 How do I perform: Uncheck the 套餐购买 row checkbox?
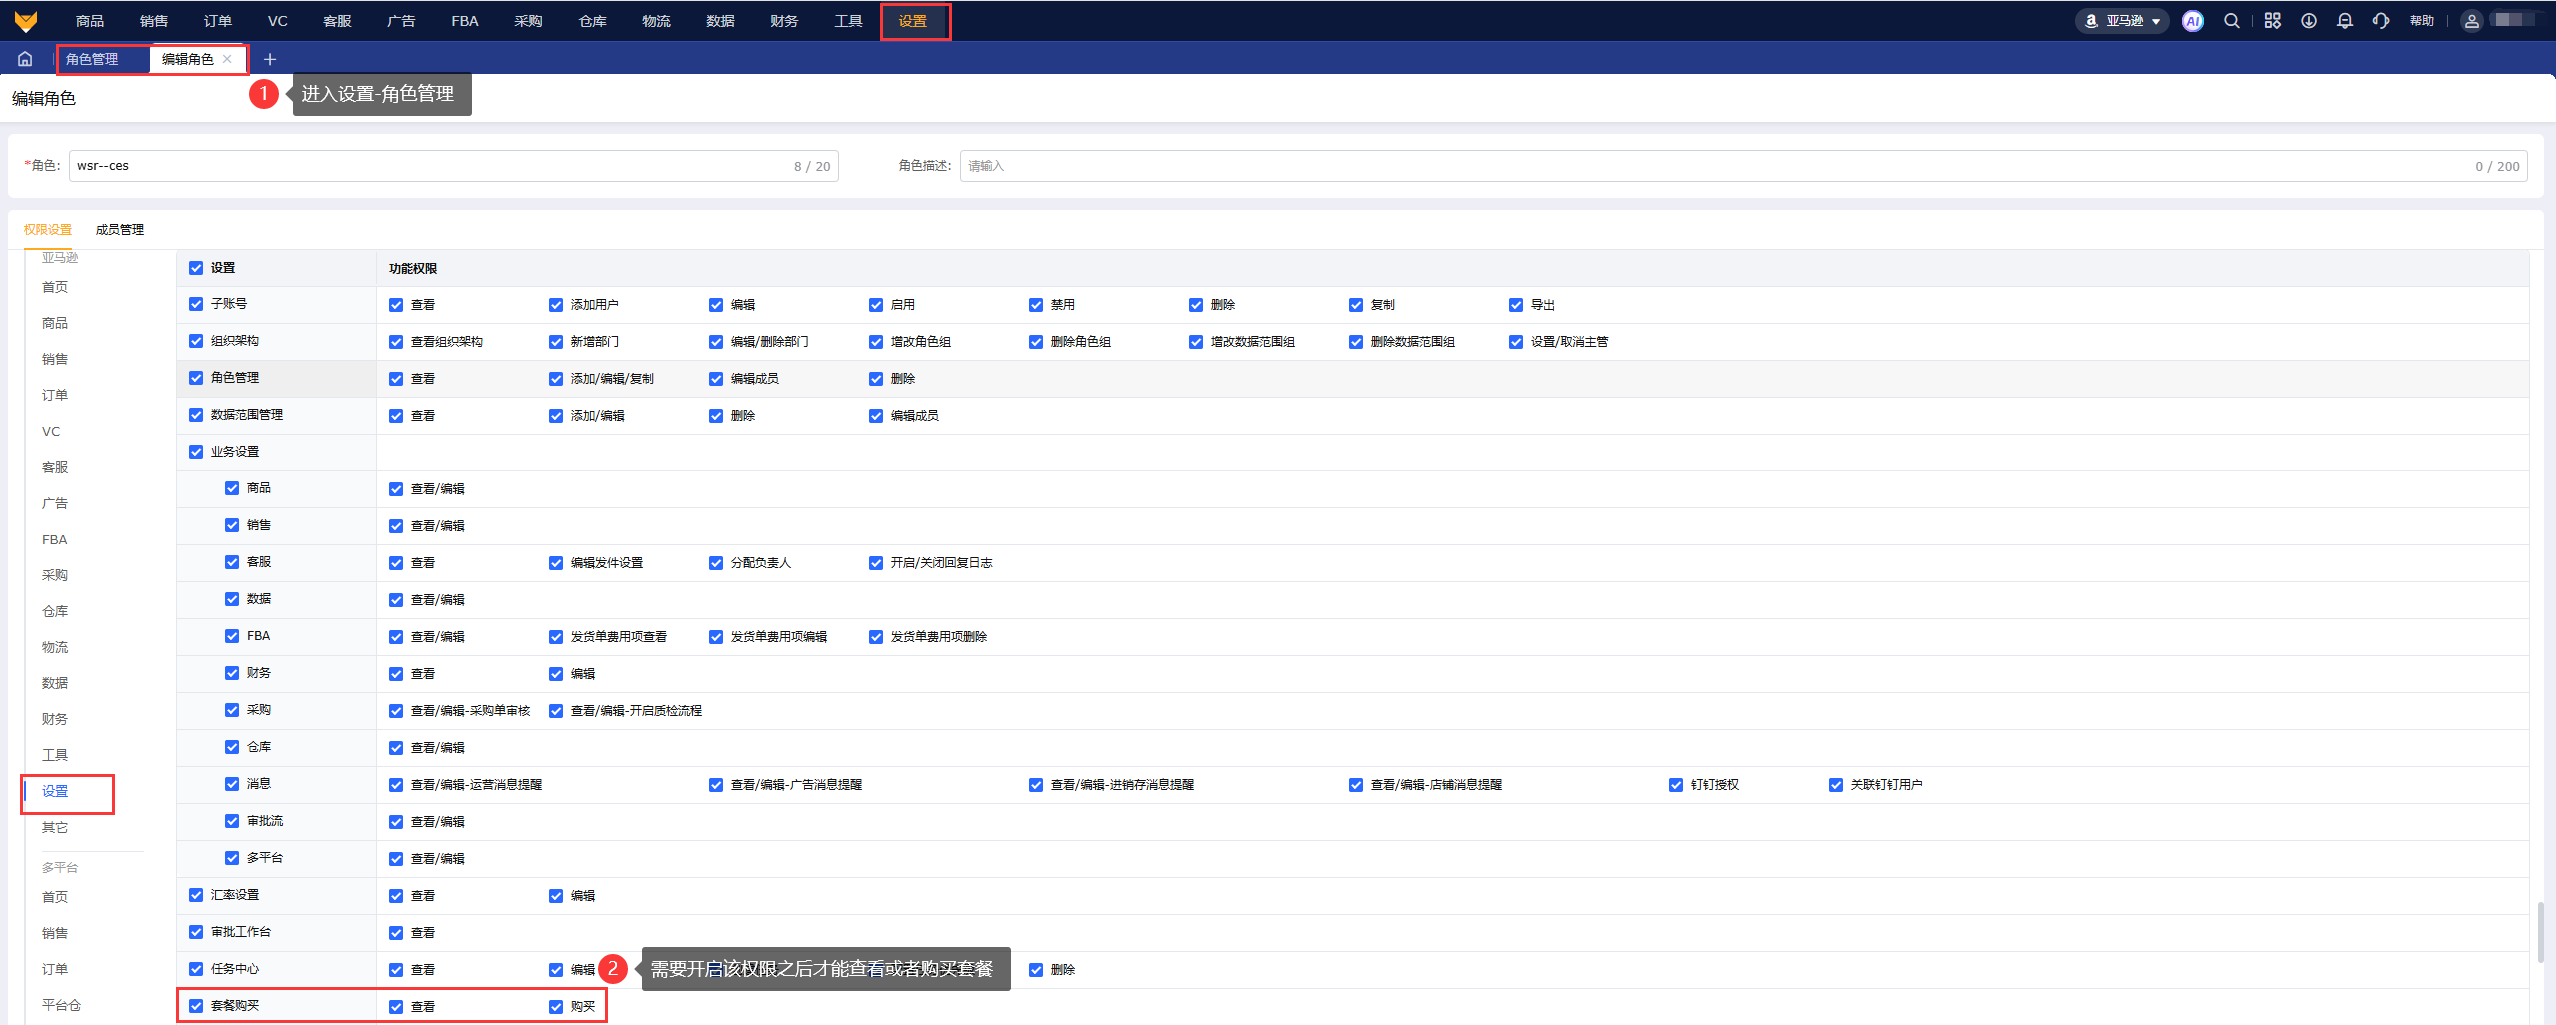pos(196,1006)
